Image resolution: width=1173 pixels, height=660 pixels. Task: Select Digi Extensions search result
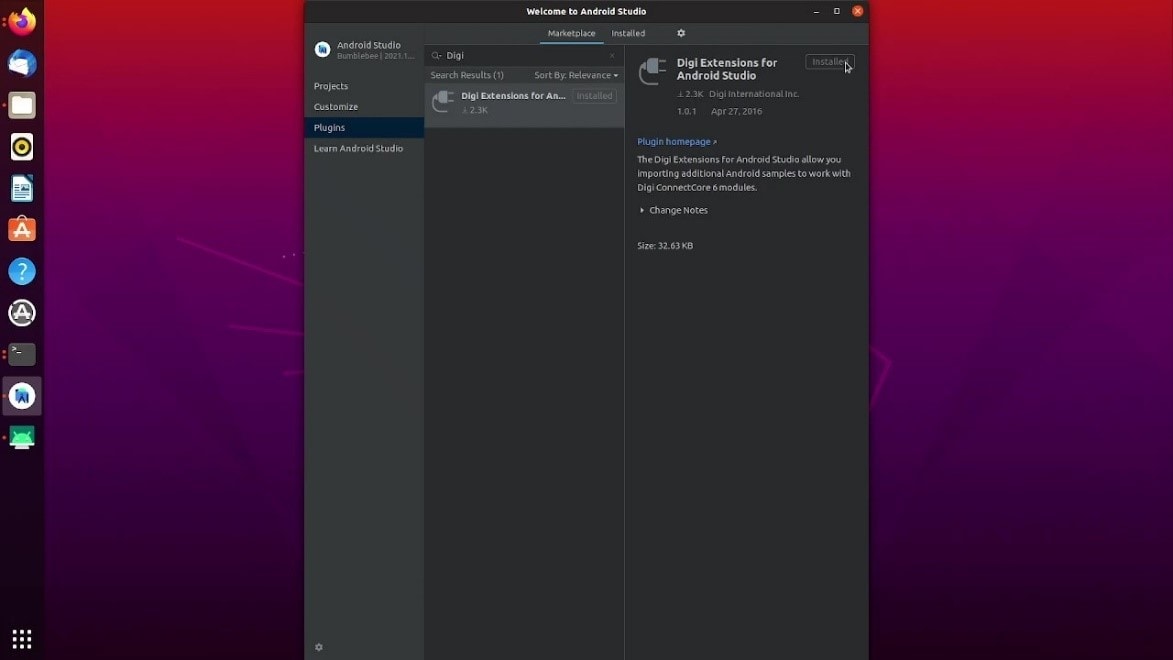click(513, 103)
